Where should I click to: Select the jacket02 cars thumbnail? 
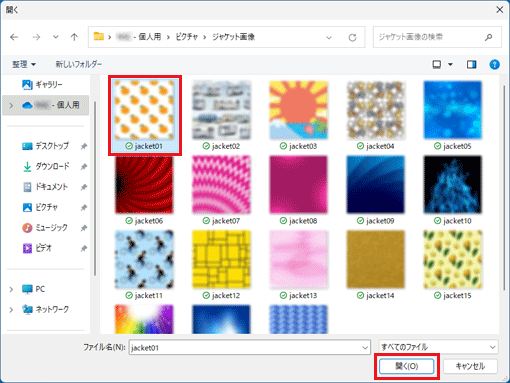221,110
